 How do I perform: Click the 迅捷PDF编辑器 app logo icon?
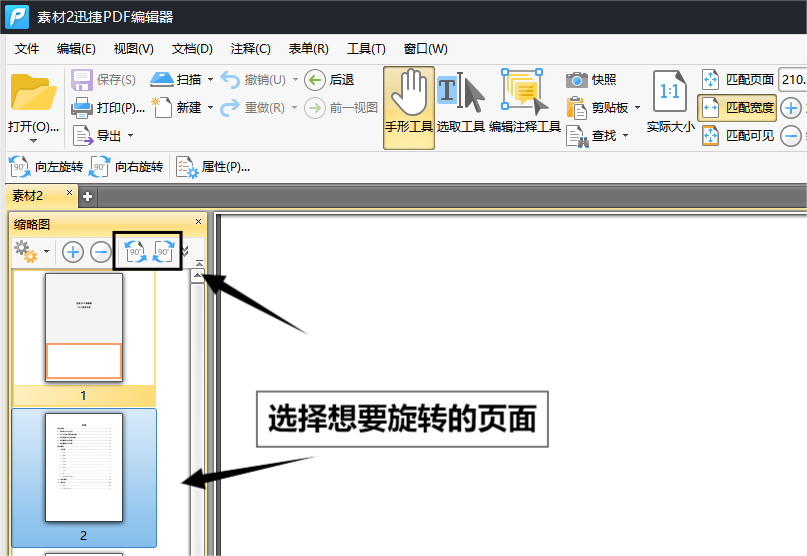pos(17,16)
